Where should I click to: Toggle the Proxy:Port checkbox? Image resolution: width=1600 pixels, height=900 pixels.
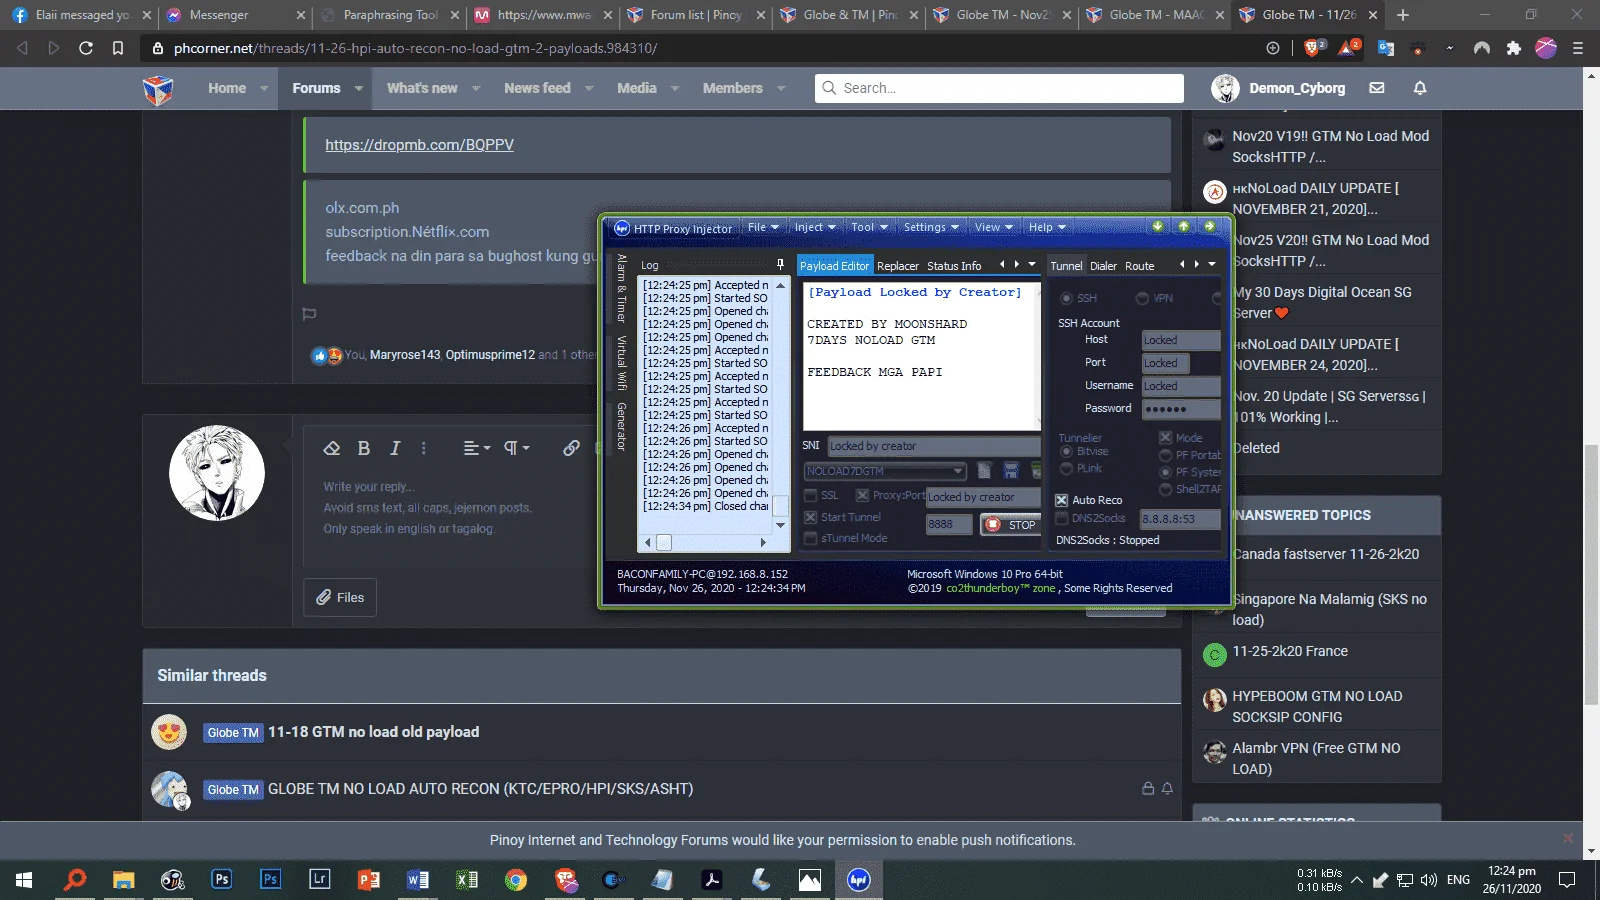point(862,496)
